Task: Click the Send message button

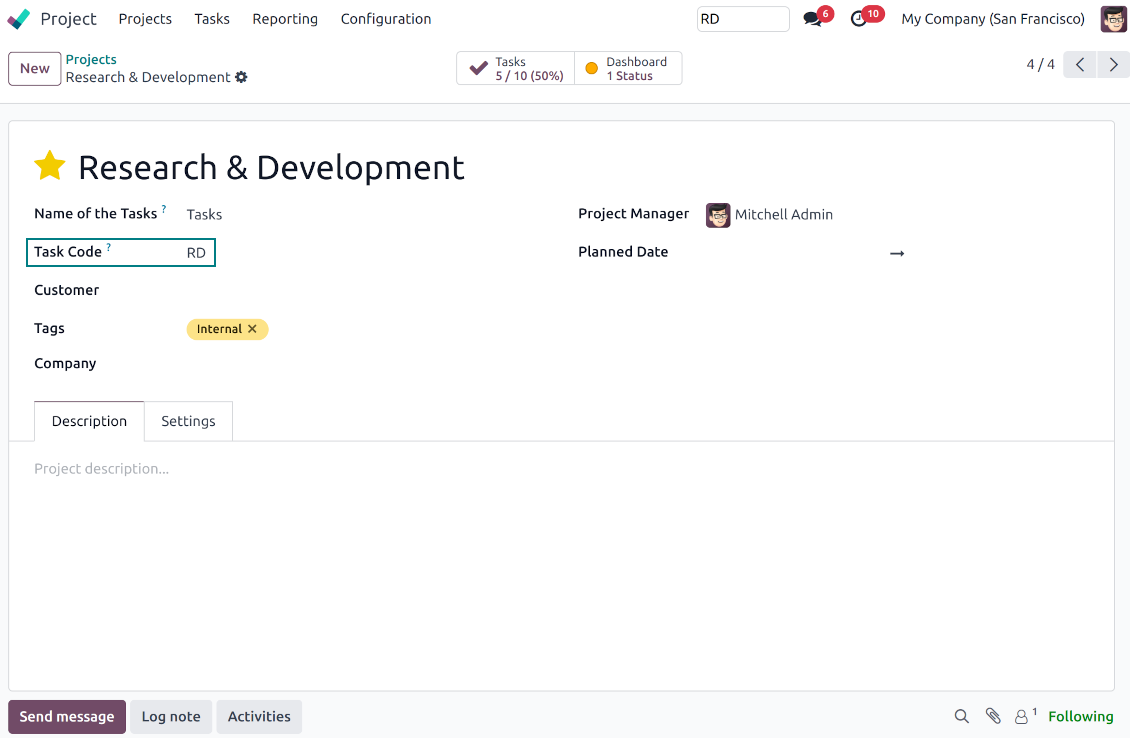Action: [x=67, y=717]
